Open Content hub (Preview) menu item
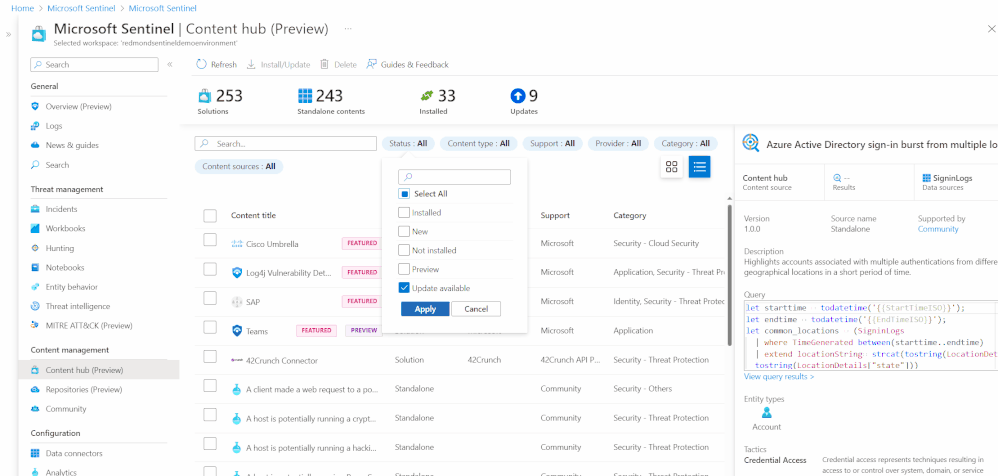The height and width of the screenshot is (476, 998). (x=99, y=370)
